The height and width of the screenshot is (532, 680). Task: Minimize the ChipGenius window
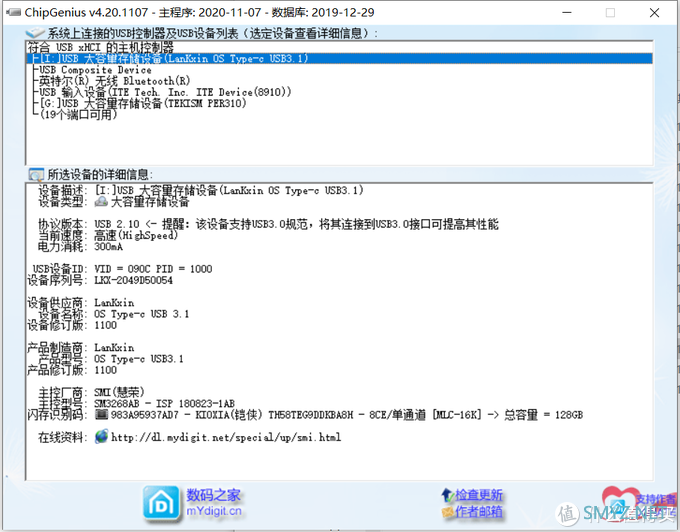point(566,13)
